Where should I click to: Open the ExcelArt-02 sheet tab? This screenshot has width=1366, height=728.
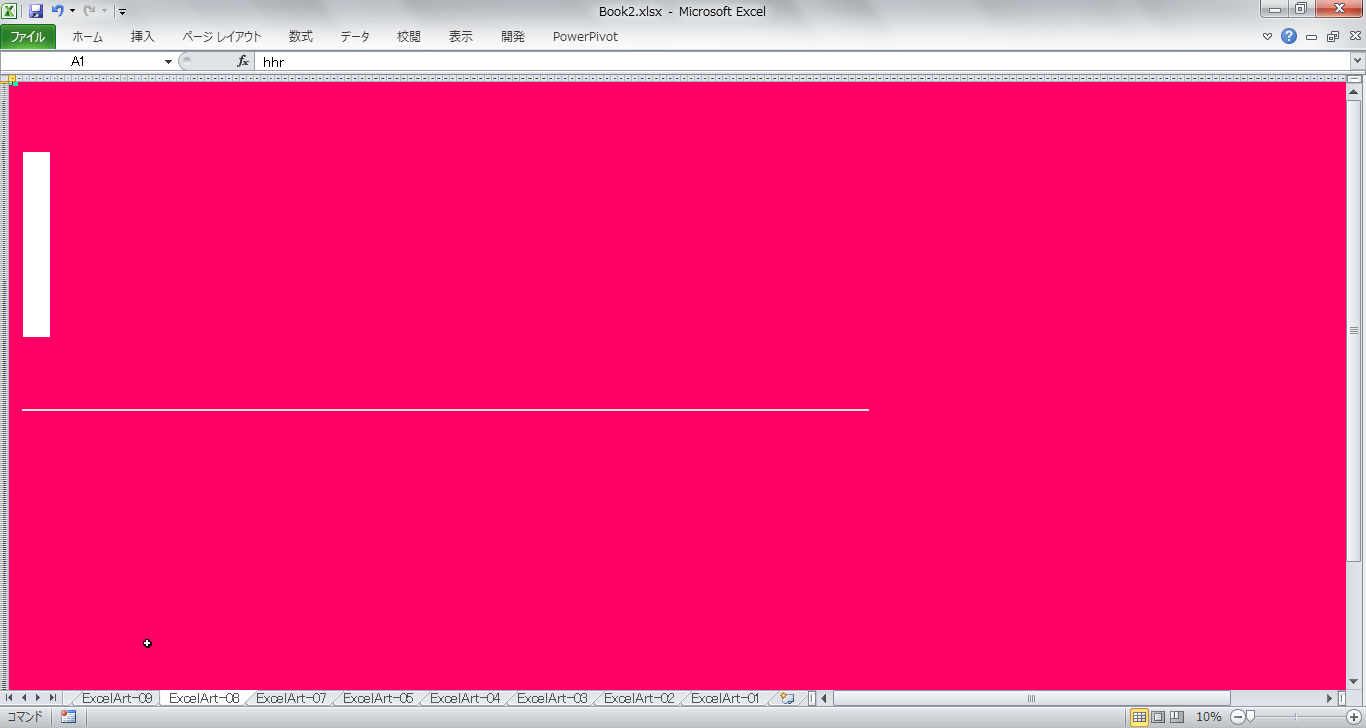639,698
